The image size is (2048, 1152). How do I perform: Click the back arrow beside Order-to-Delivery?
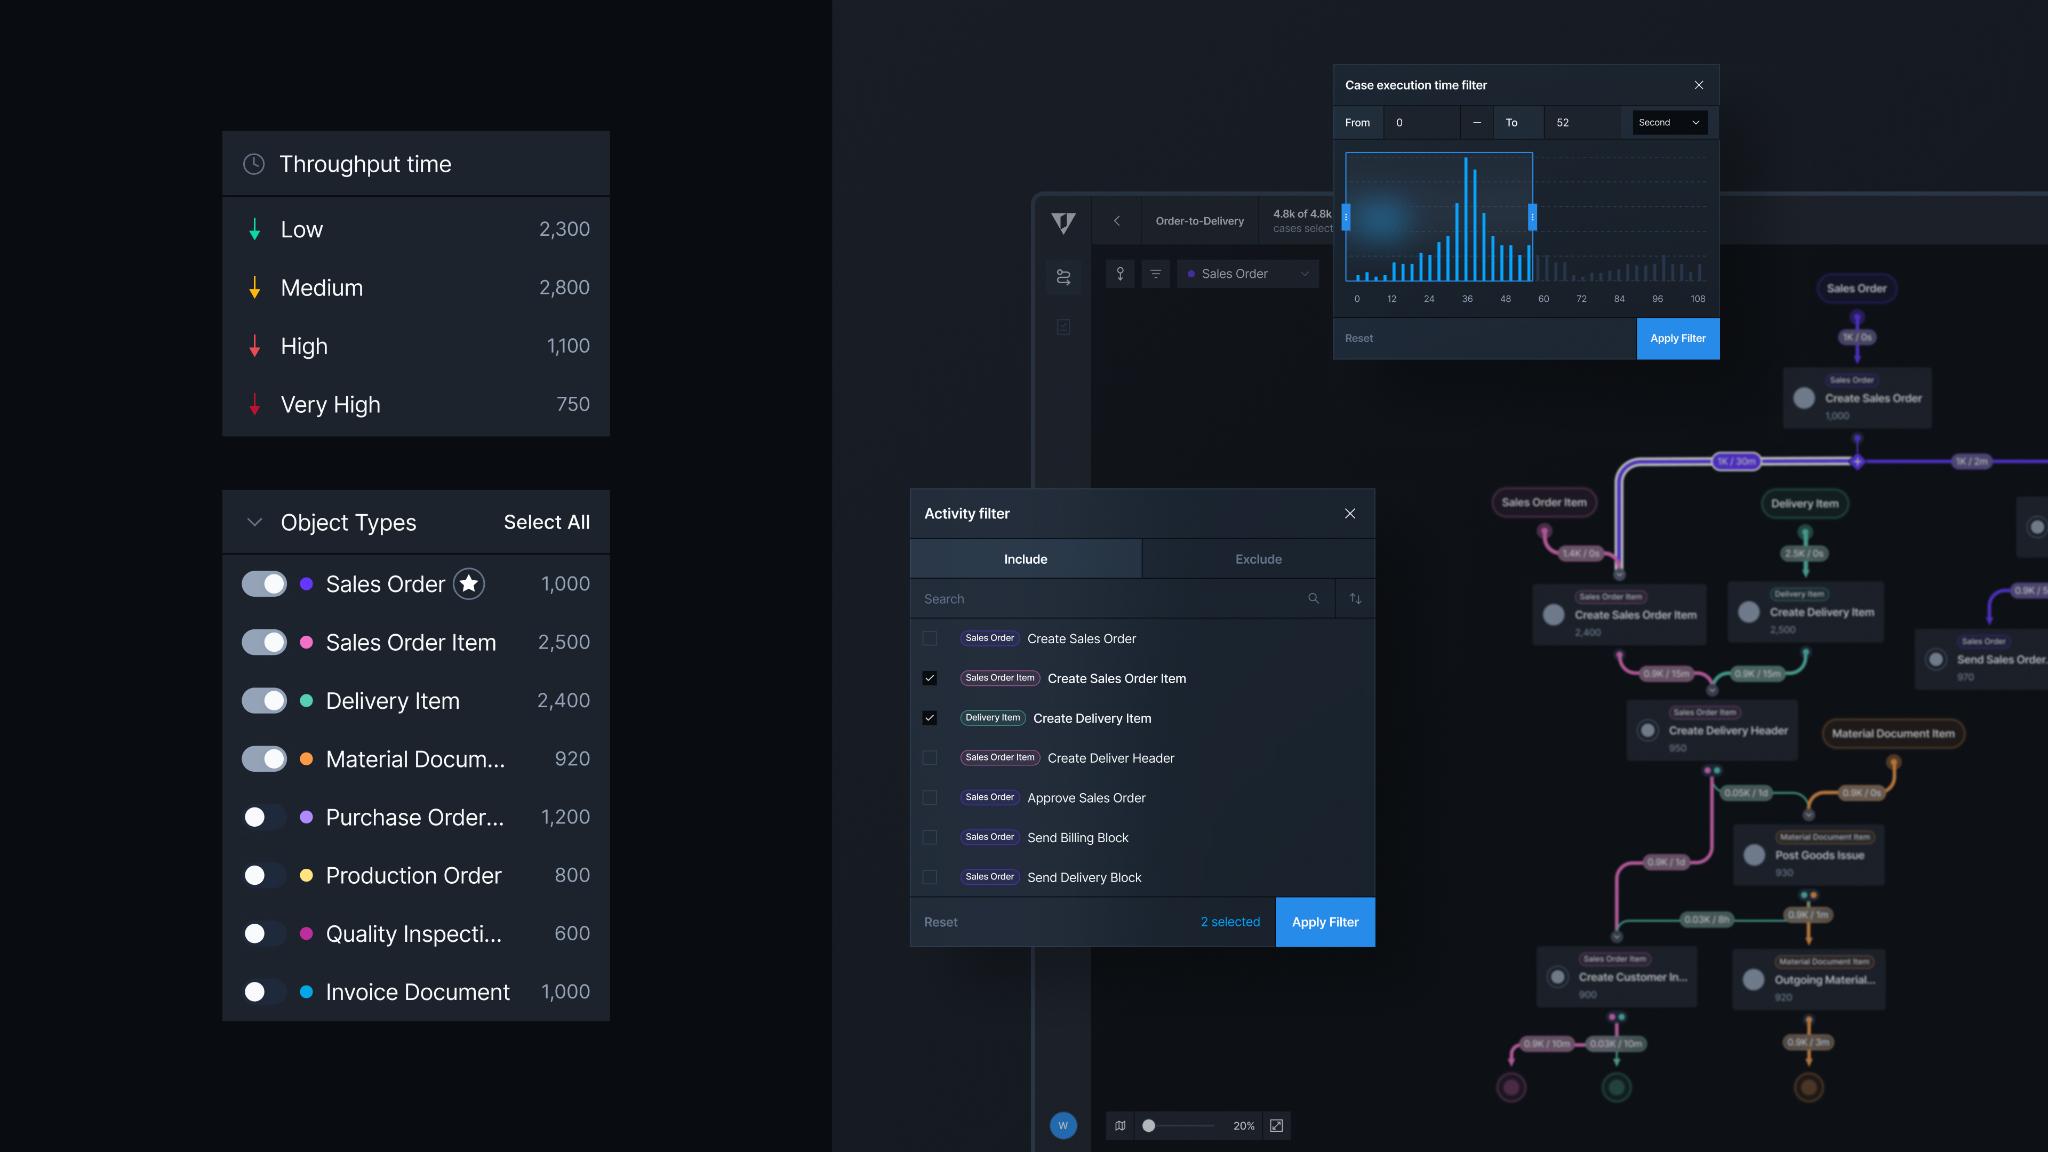pos(1116,221)
